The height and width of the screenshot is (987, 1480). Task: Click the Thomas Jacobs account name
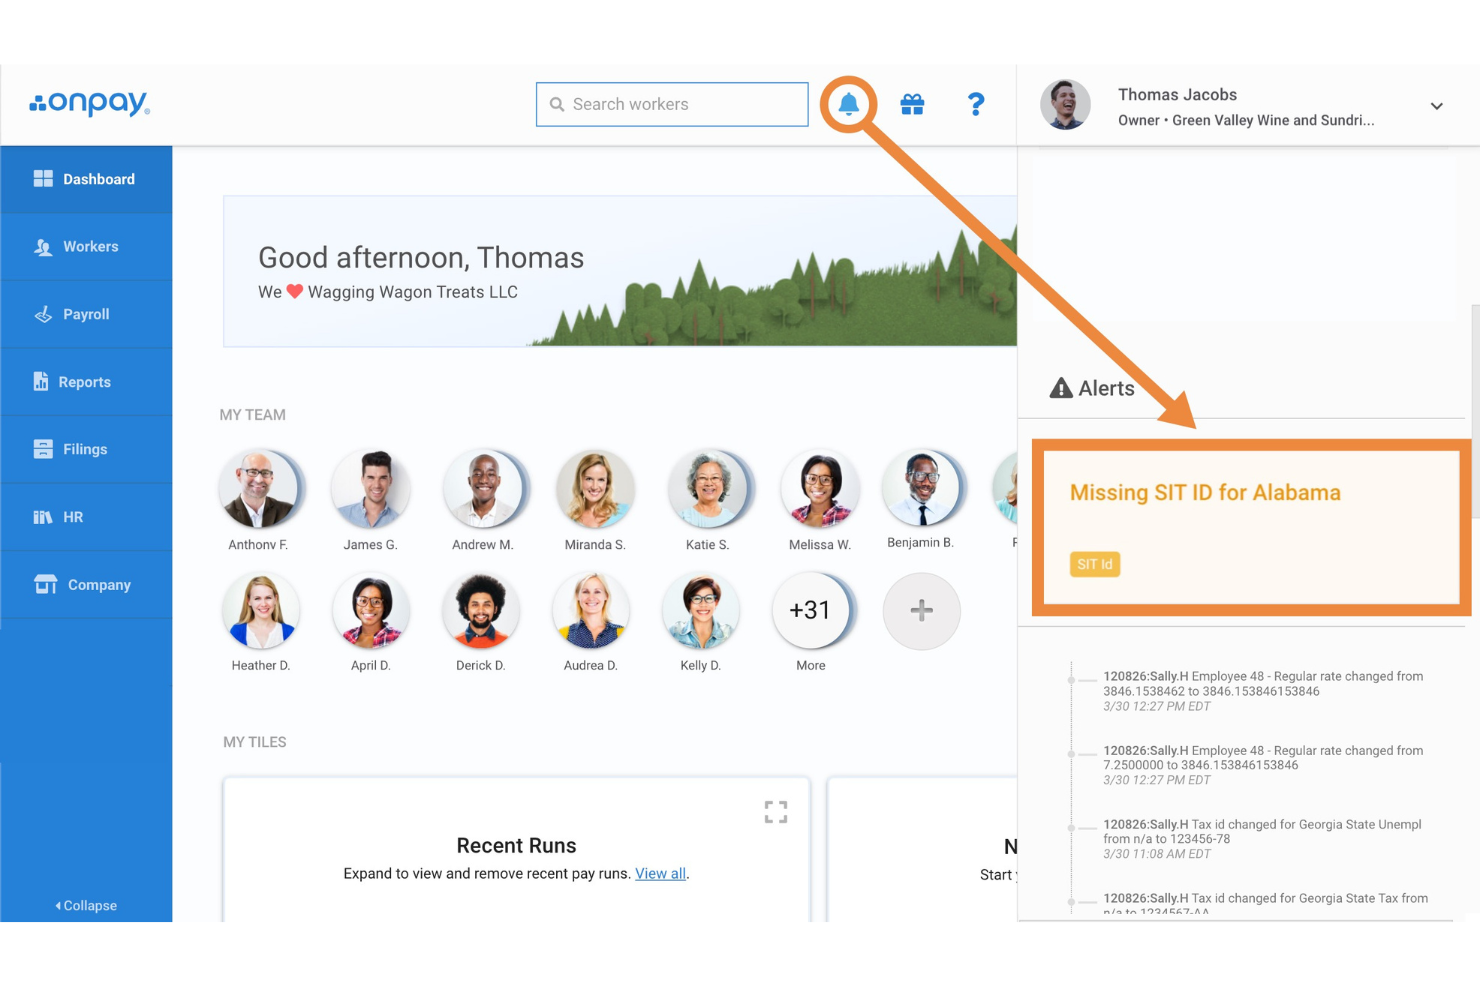(1177, 94)
